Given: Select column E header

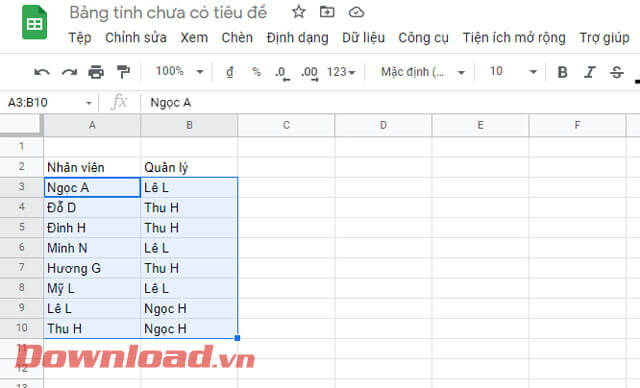Looking at the screenshot, I should click(480, 125).
